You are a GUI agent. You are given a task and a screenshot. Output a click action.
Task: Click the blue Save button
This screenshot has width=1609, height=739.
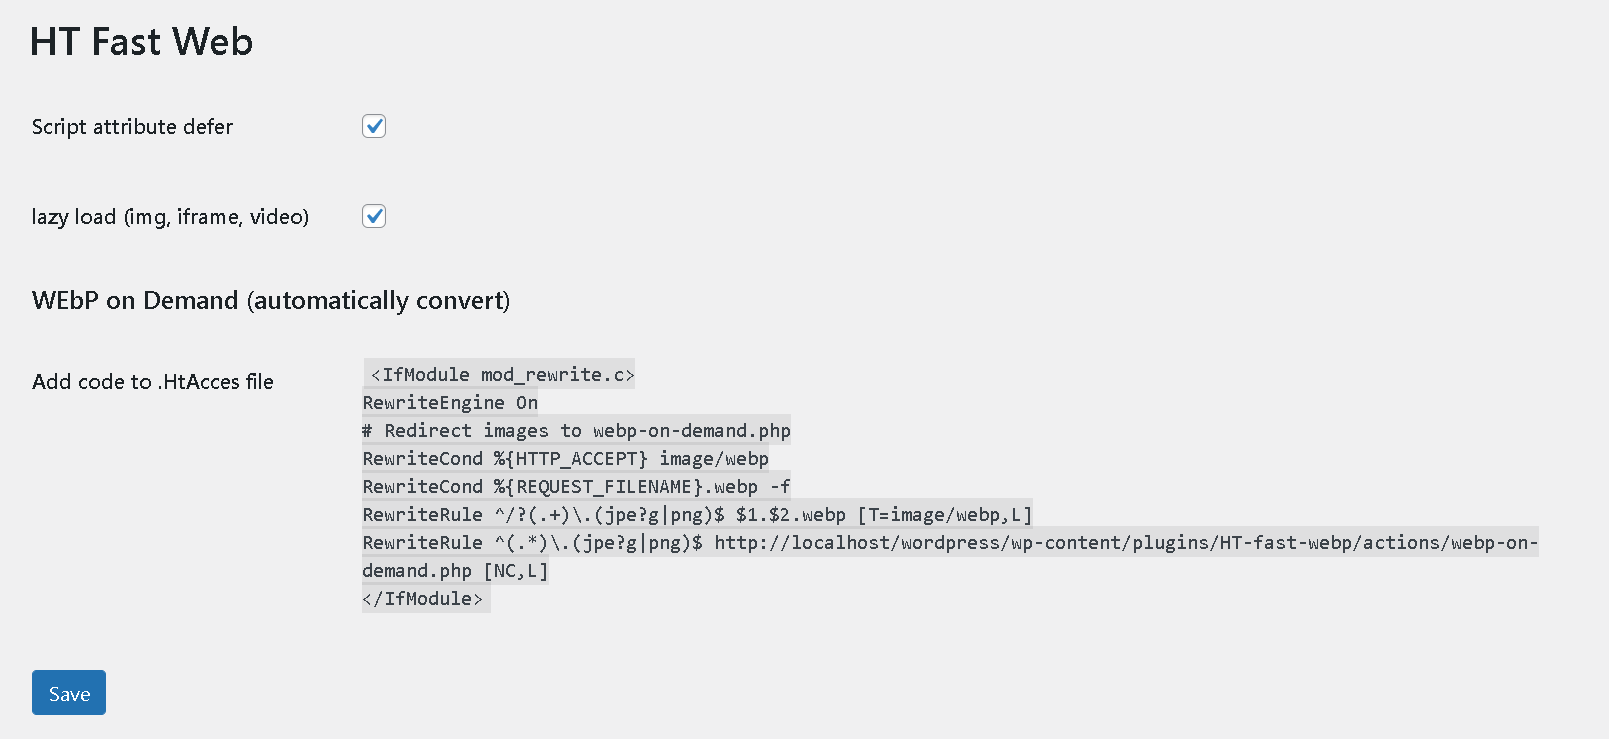coord(69,693)
